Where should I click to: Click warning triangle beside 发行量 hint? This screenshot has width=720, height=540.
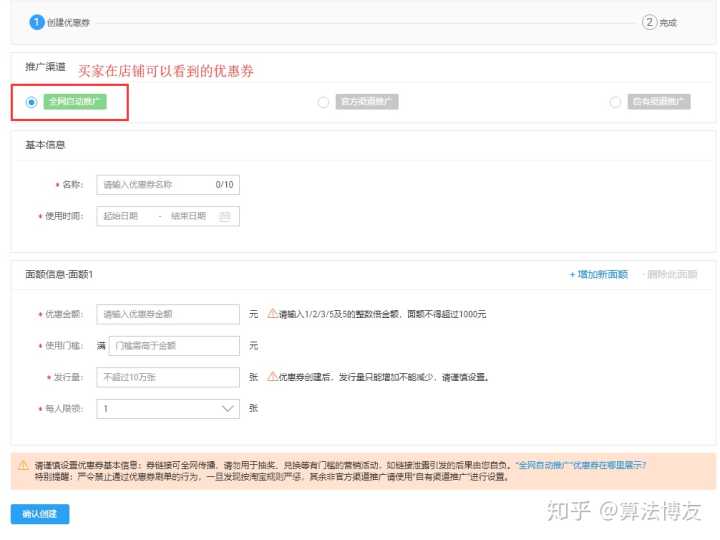[272, 377]
